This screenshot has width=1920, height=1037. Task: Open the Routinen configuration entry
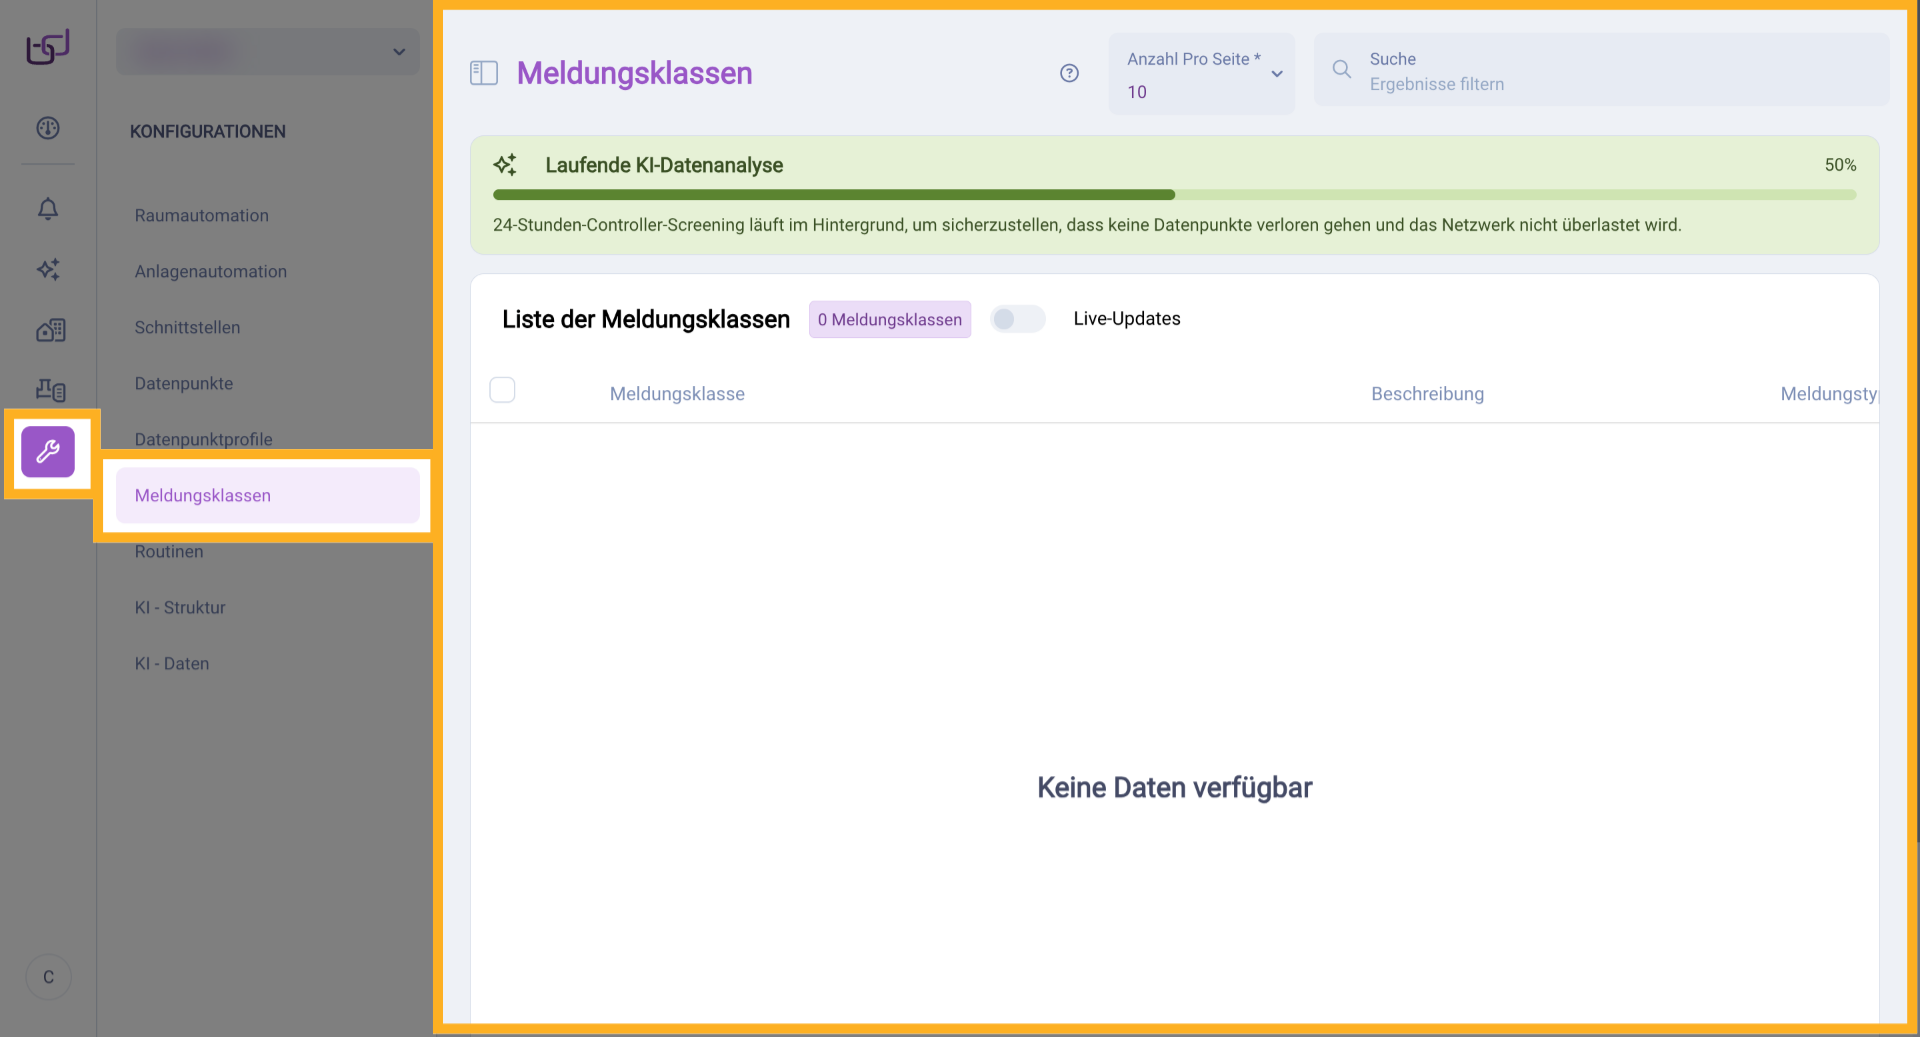click(x=168, y=551)
